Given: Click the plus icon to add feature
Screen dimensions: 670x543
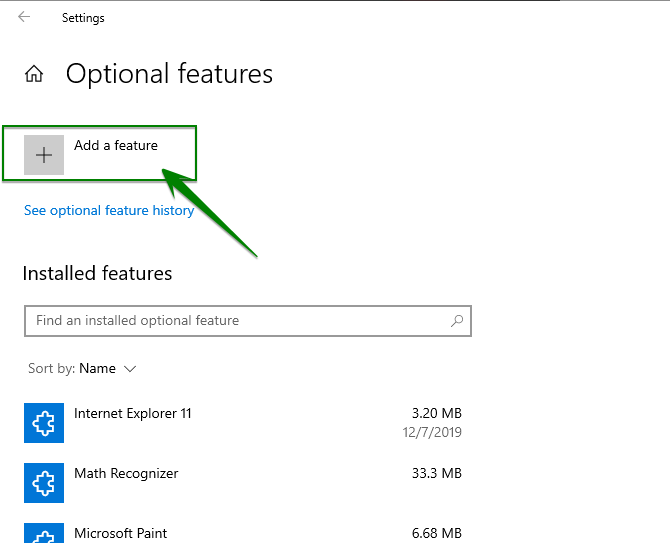Looking at the screenshot, I should click(44, 155).
